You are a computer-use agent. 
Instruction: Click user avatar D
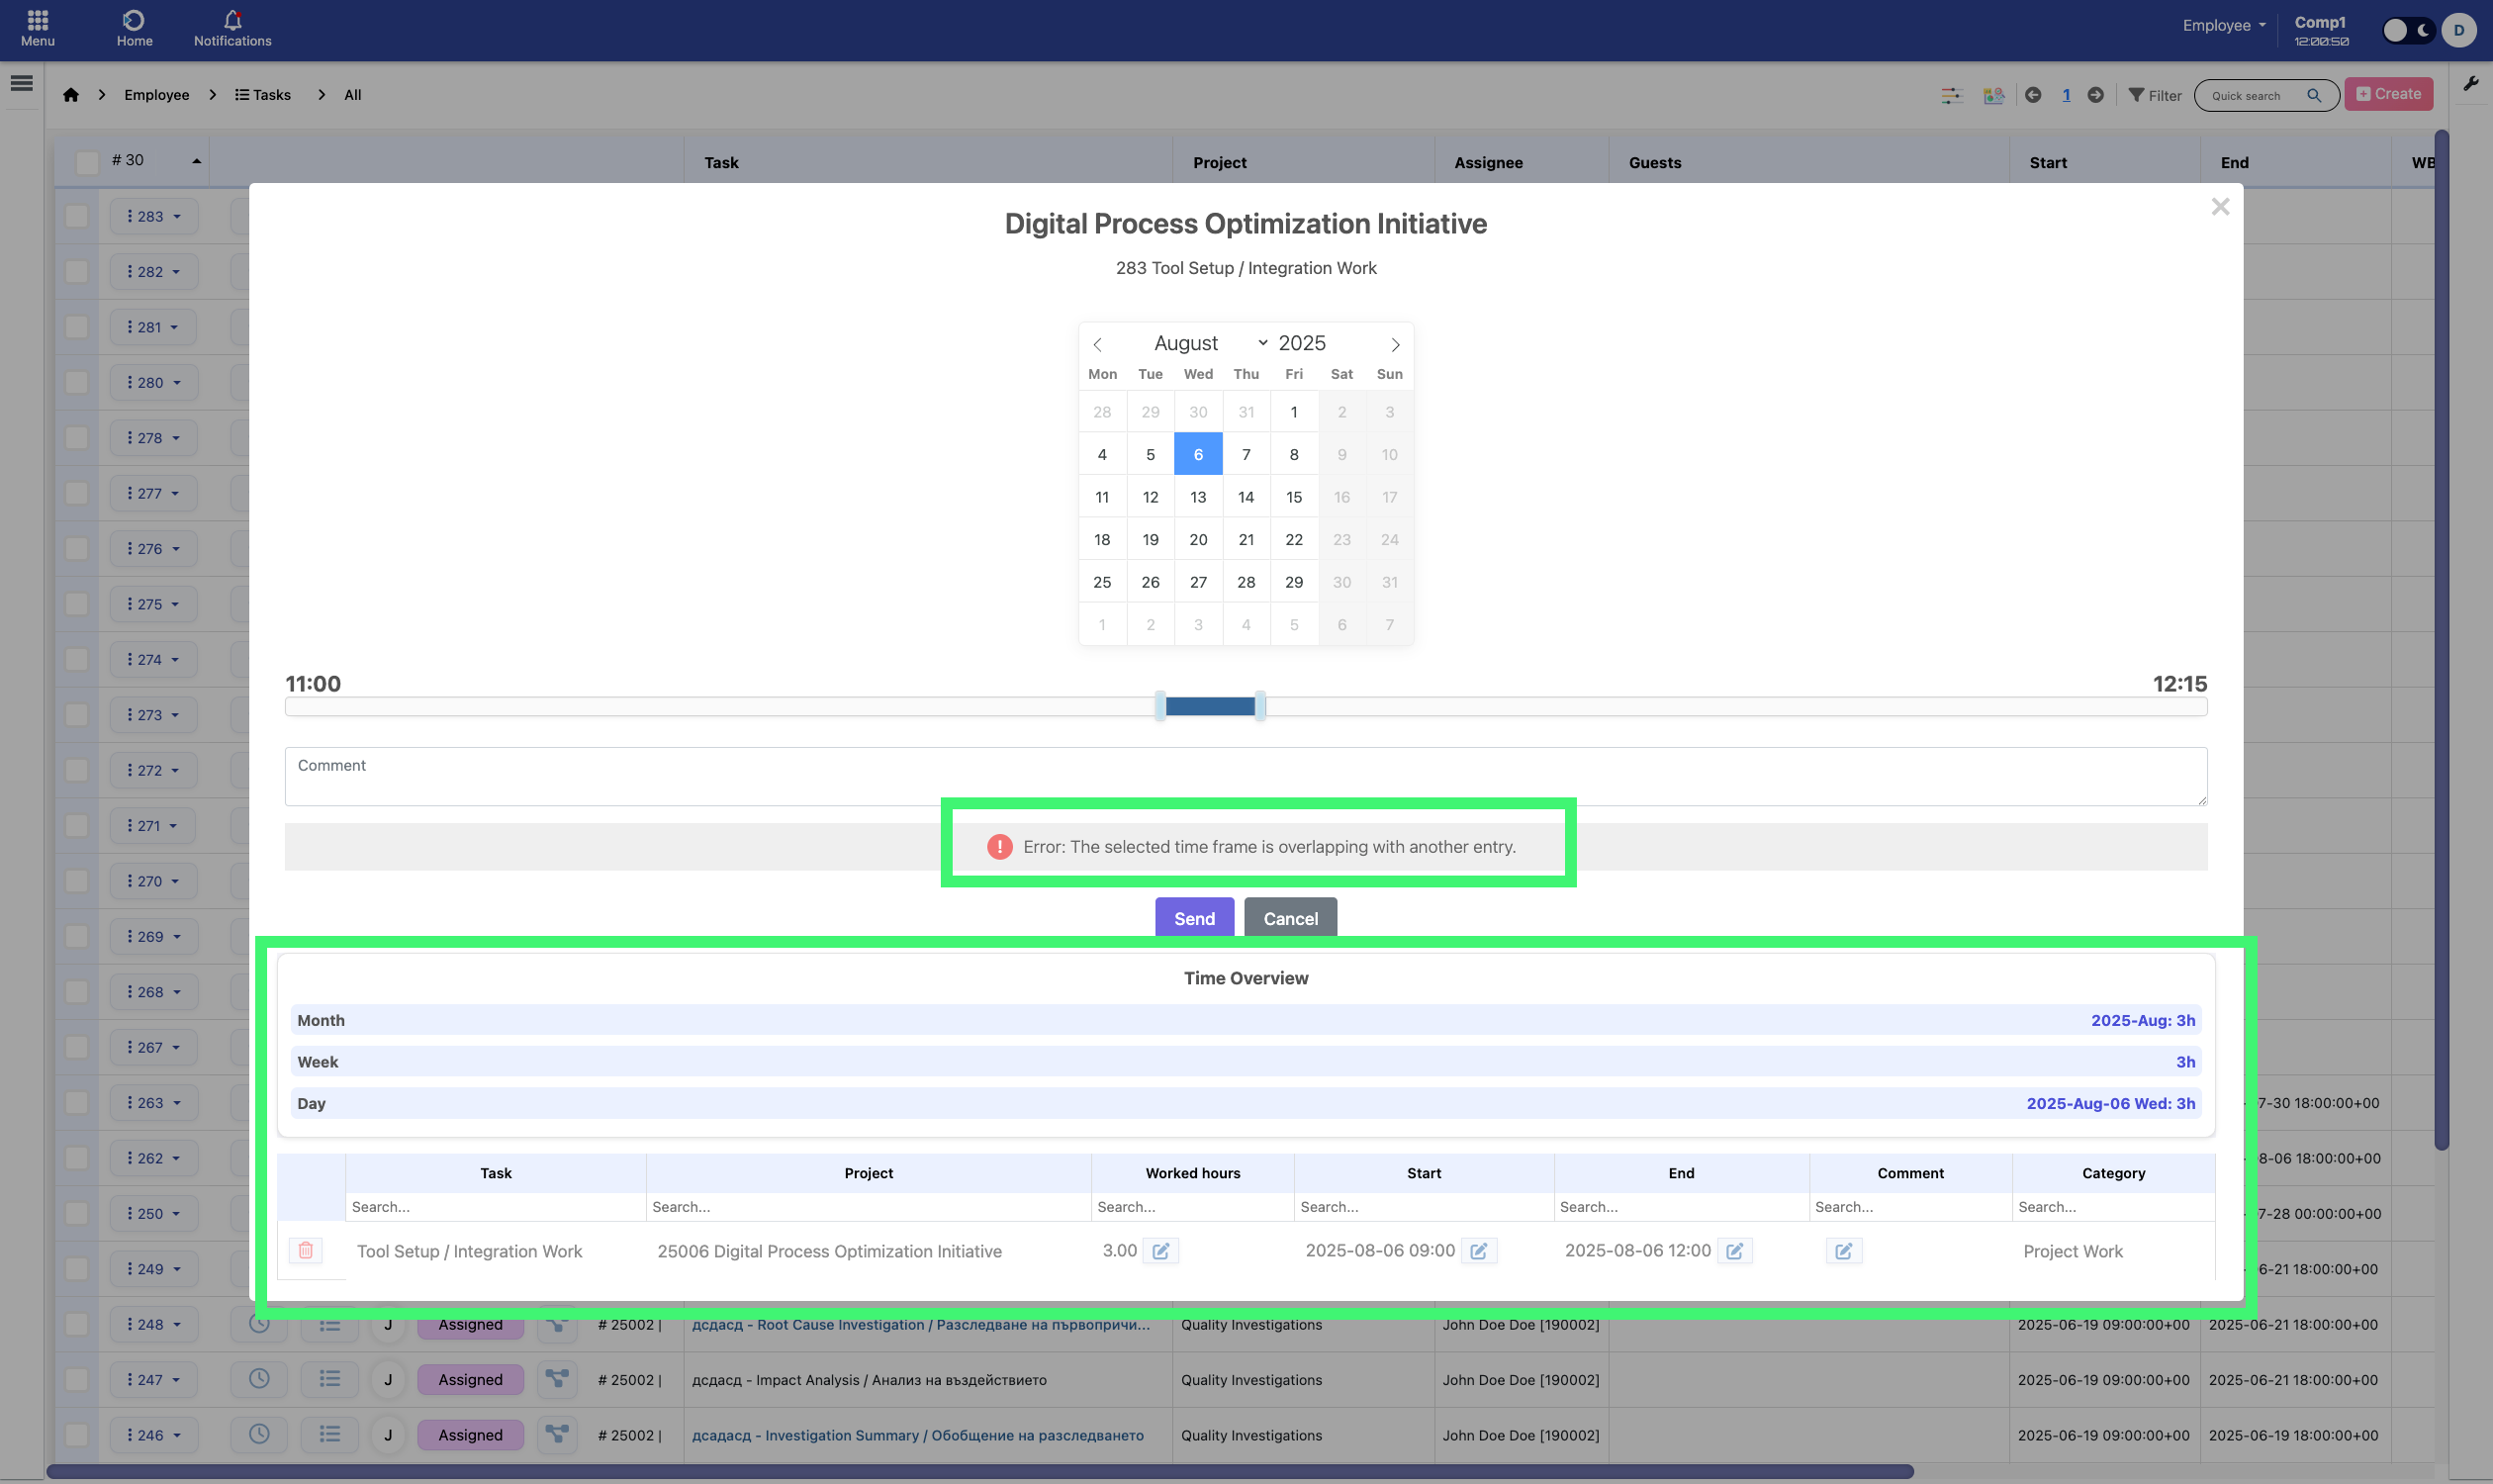pos(2458,30)
